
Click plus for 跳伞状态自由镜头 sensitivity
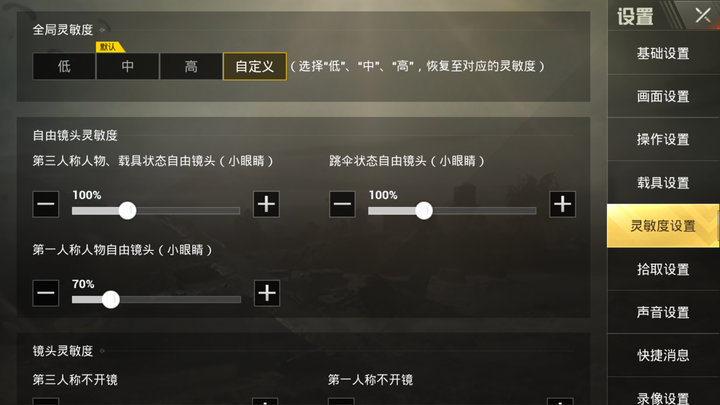[x=562, y=204]
